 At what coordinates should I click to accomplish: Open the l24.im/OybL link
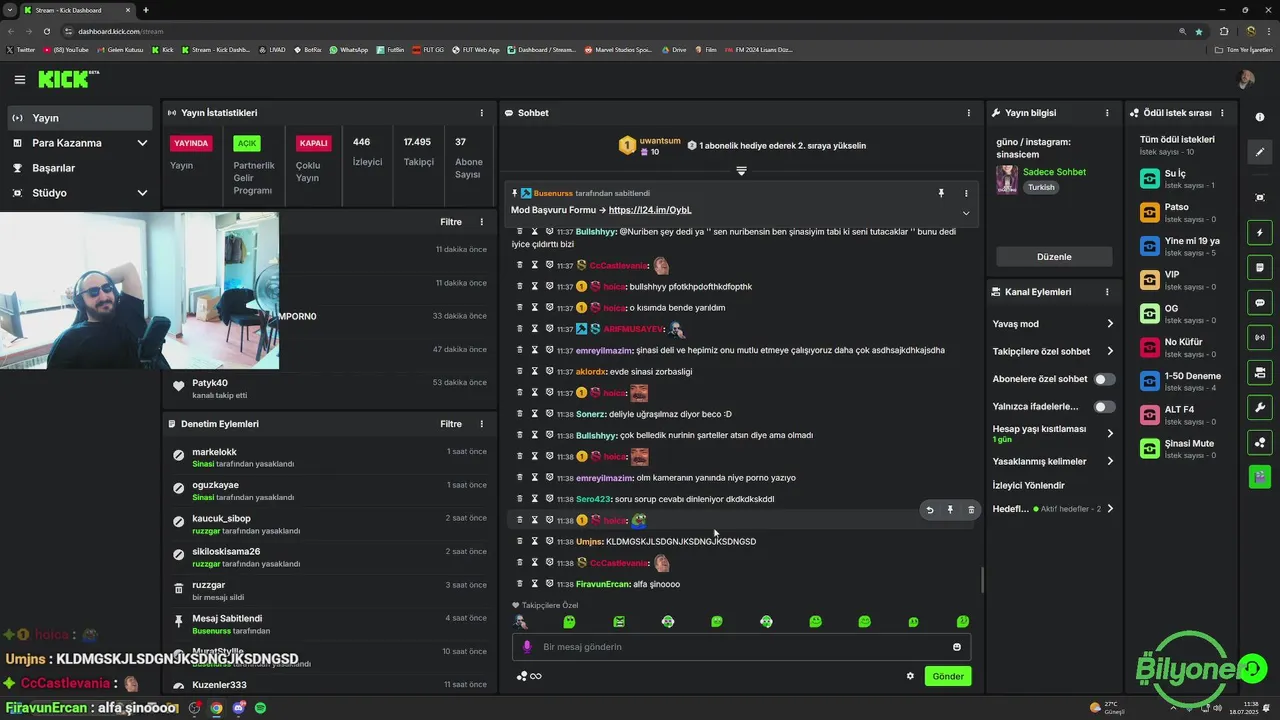(650, 210)
